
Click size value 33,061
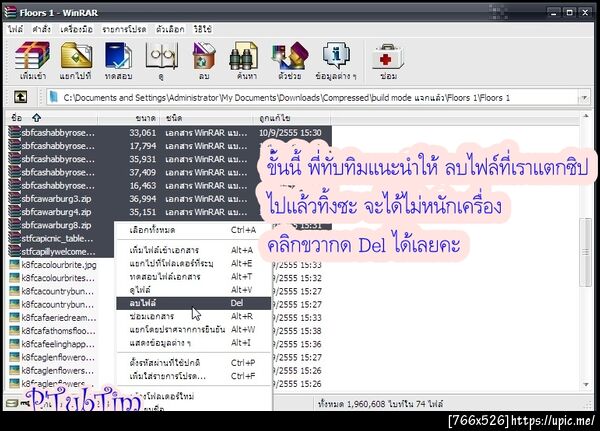click(142, 133)
